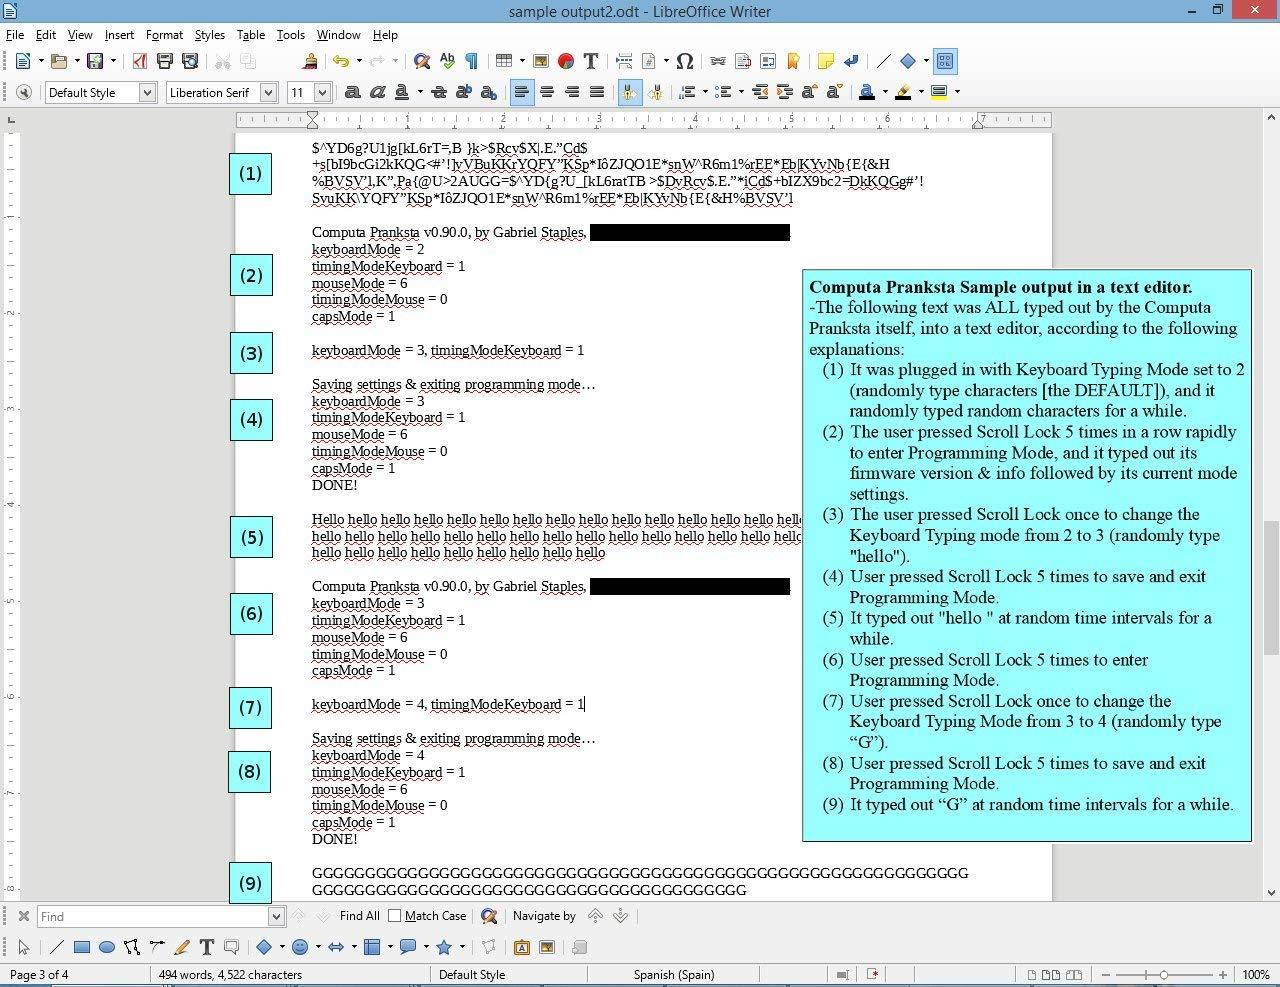The width and height of the screenshot is (1280, 987).
Task: Select the Ellipse drawing tool
Action: point(107,947)
